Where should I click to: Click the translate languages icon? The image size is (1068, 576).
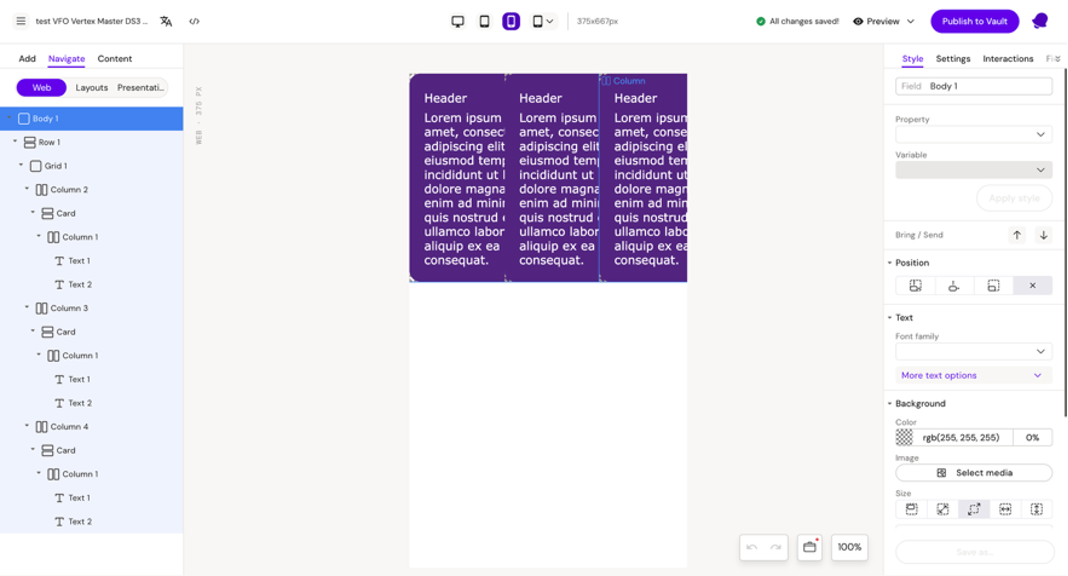(167, 21)
